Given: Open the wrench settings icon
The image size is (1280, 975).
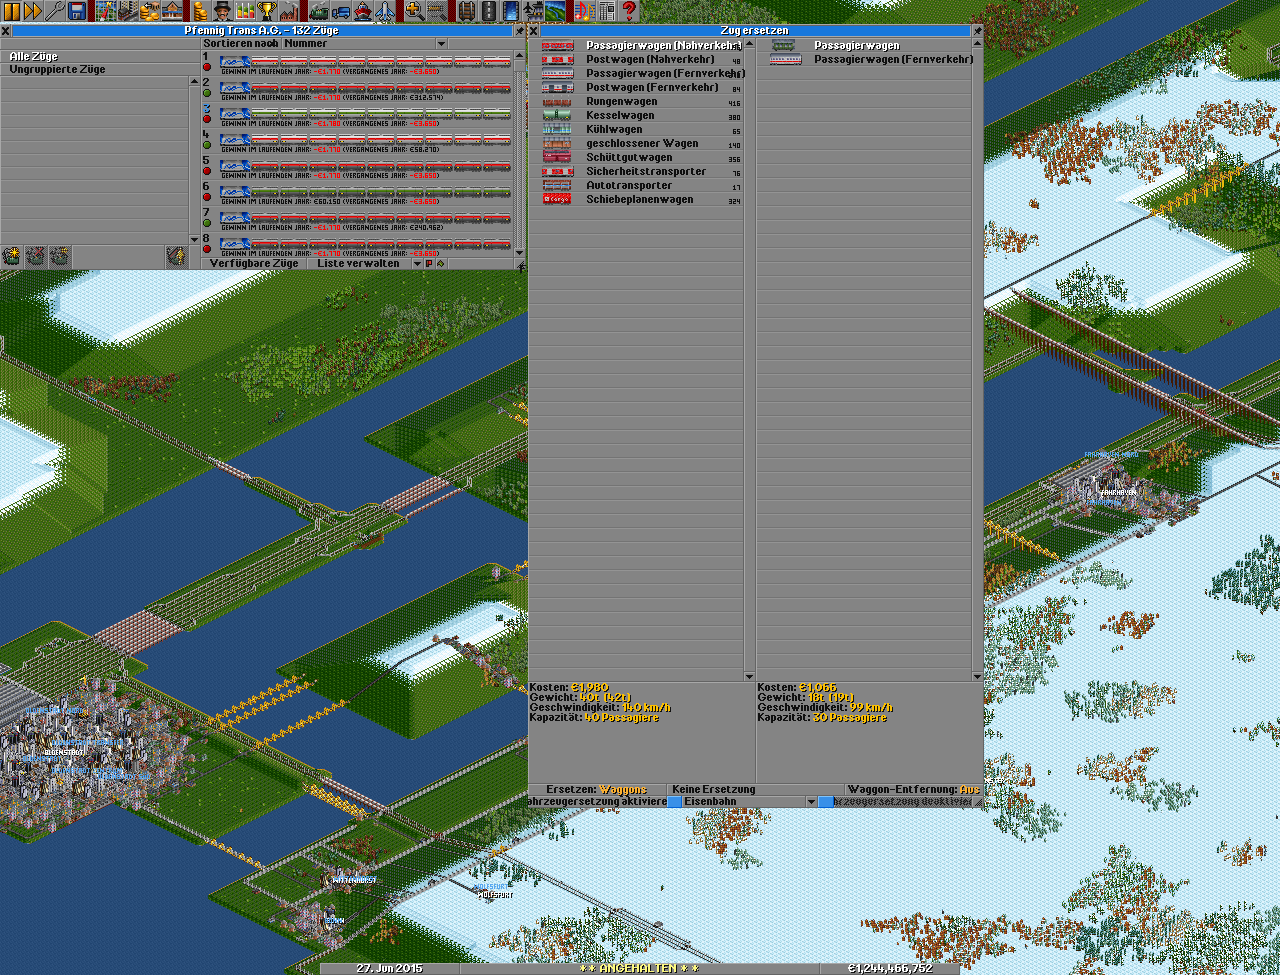Looking at the screenshot, I should click(x=55, y=11).
